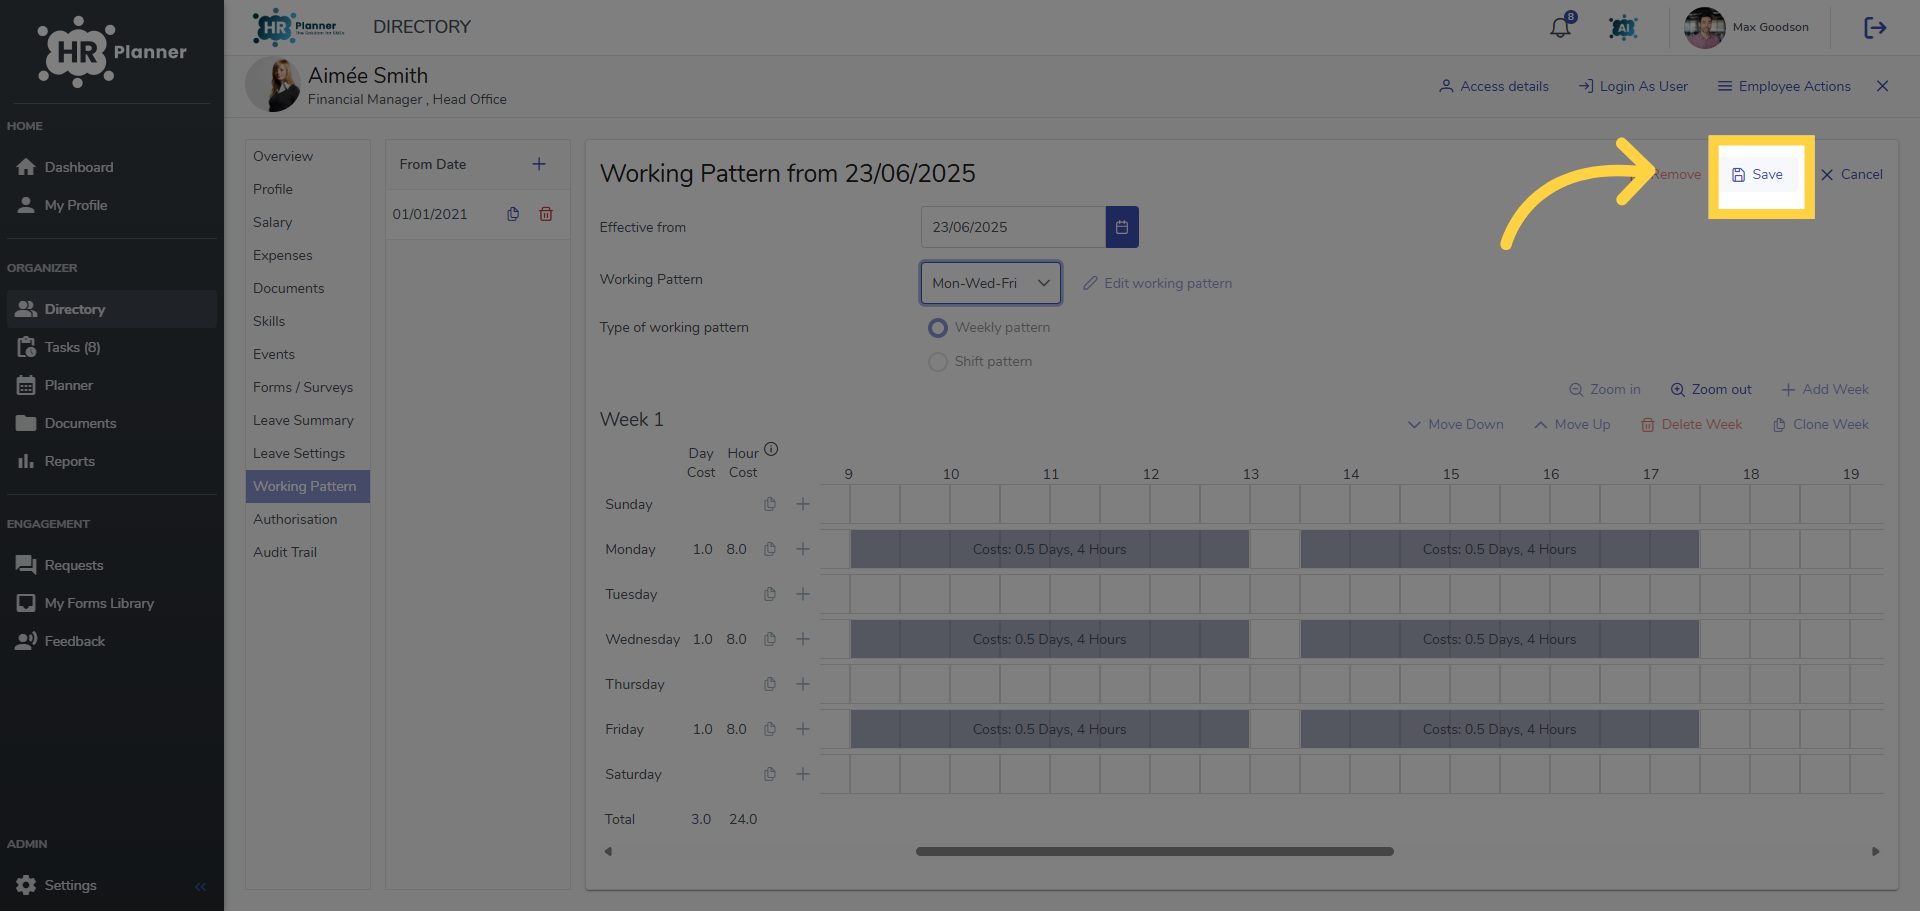The image size is (1920, 911).
Task: Click scrollbar right arrow under timeline
Action: tap(1875, 852)
